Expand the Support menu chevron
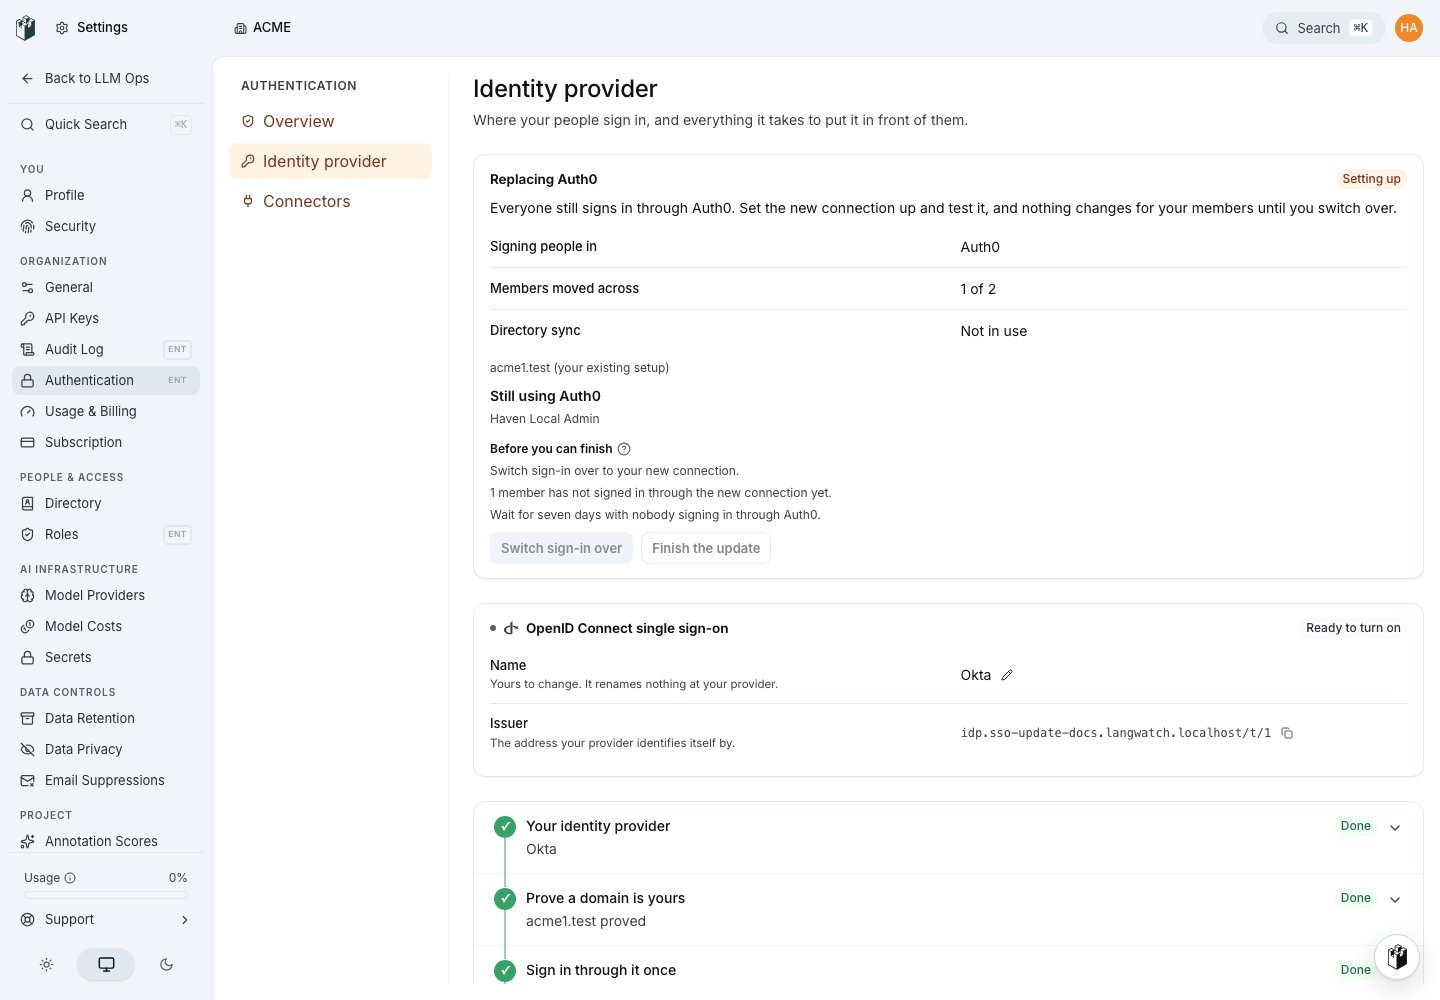This screenshot has height=1000, width=1440. coord(185,920)
